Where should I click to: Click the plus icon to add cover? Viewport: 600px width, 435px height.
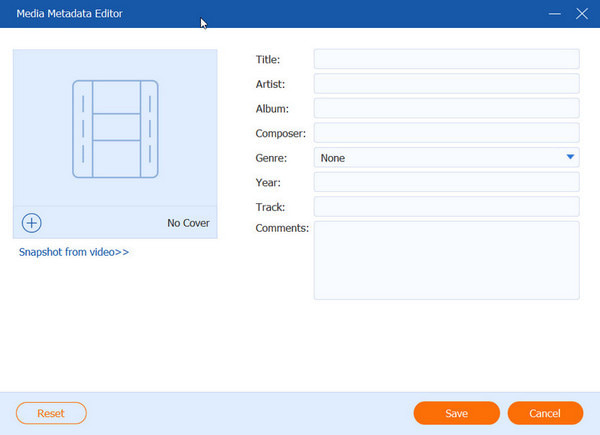32,223
